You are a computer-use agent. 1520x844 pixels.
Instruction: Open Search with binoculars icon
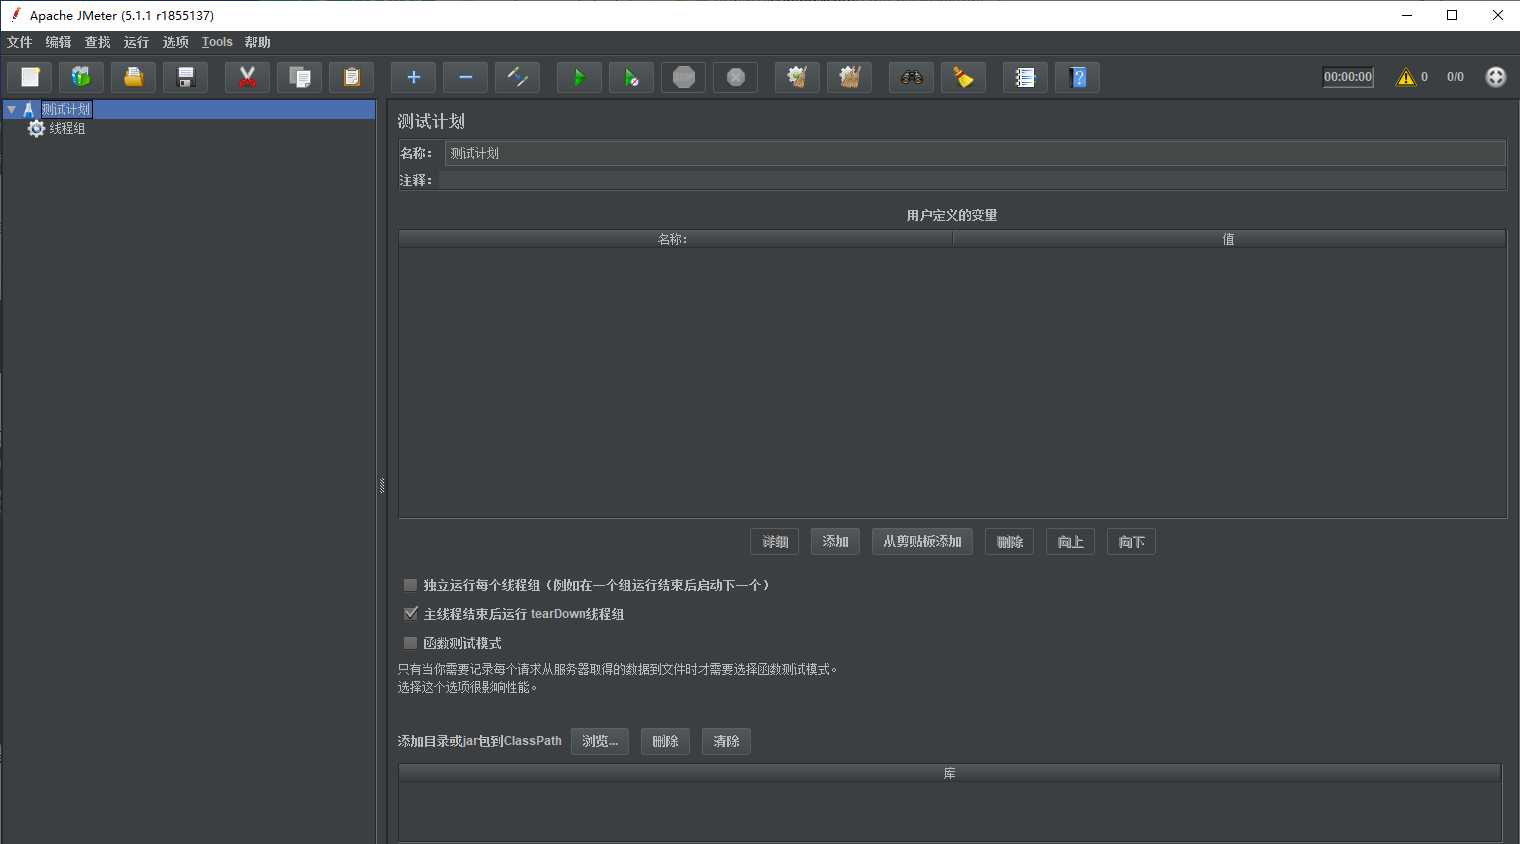(x=911, y=77)
